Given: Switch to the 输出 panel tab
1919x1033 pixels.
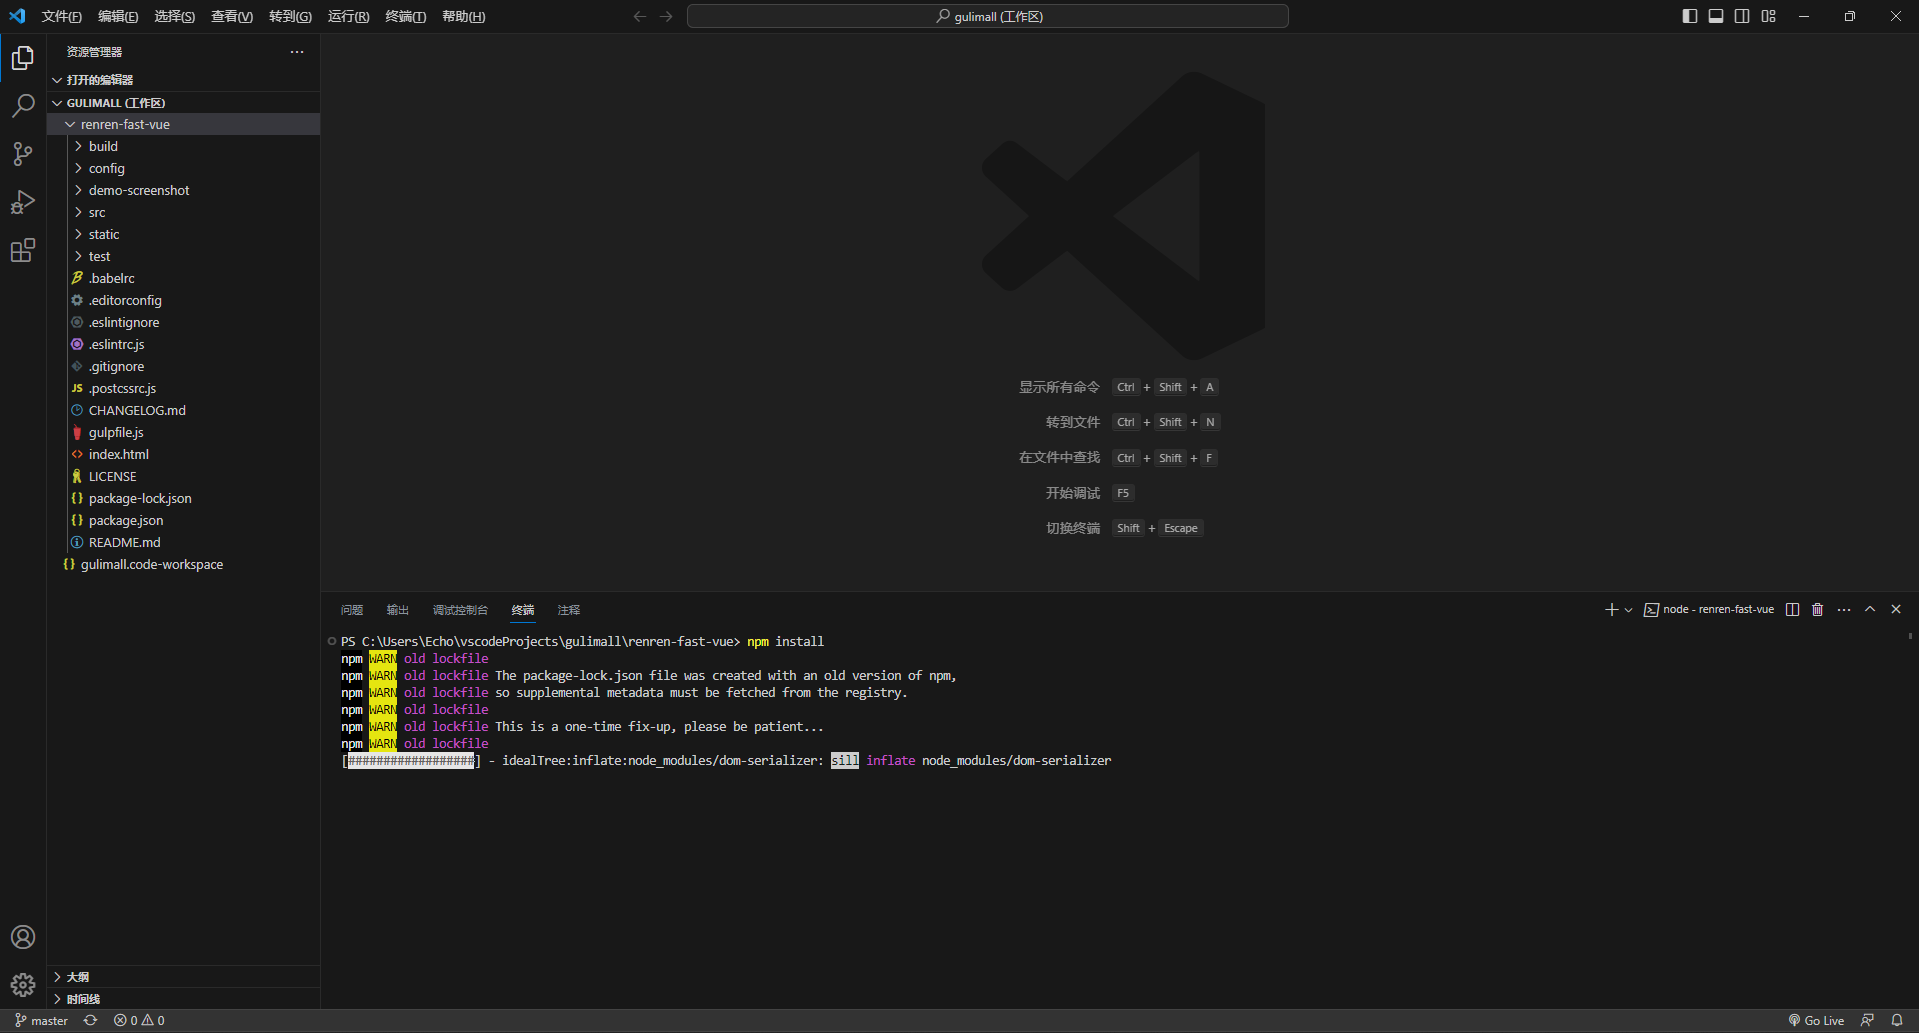Looking at the screenshot, I should click(x=398, y=610).
